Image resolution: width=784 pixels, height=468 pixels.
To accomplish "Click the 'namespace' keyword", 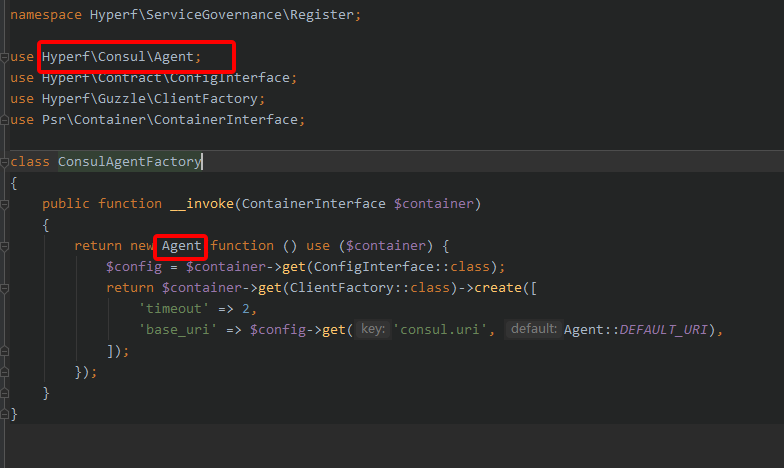I will point(46,15).
